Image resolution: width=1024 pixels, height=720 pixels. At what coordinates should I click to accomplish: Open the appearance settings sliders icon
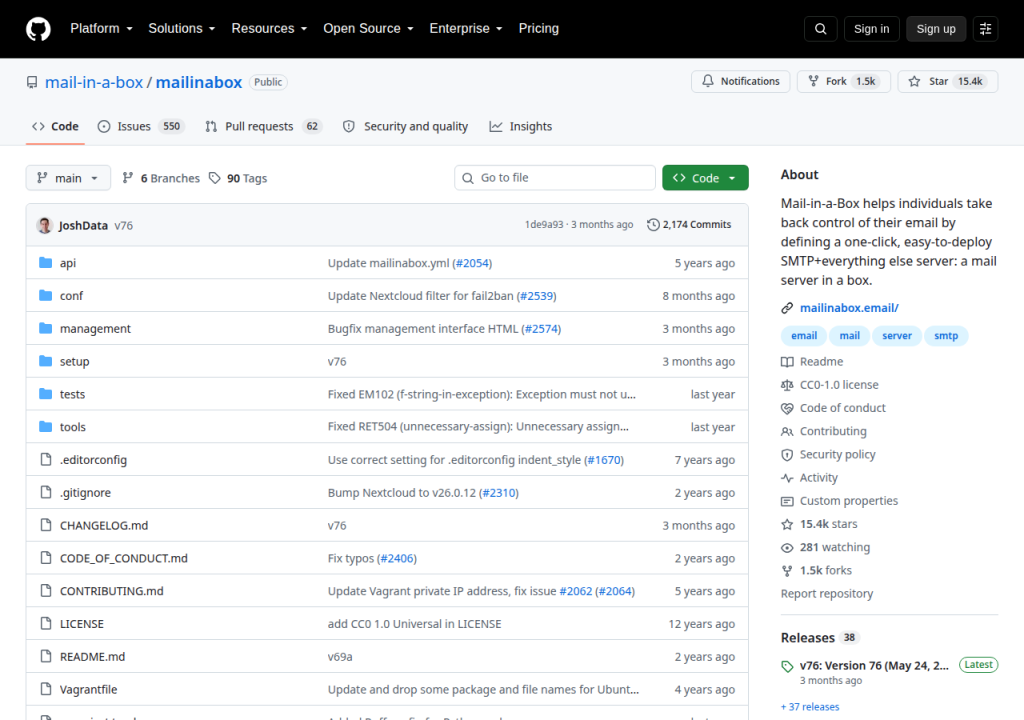[985, 29]
